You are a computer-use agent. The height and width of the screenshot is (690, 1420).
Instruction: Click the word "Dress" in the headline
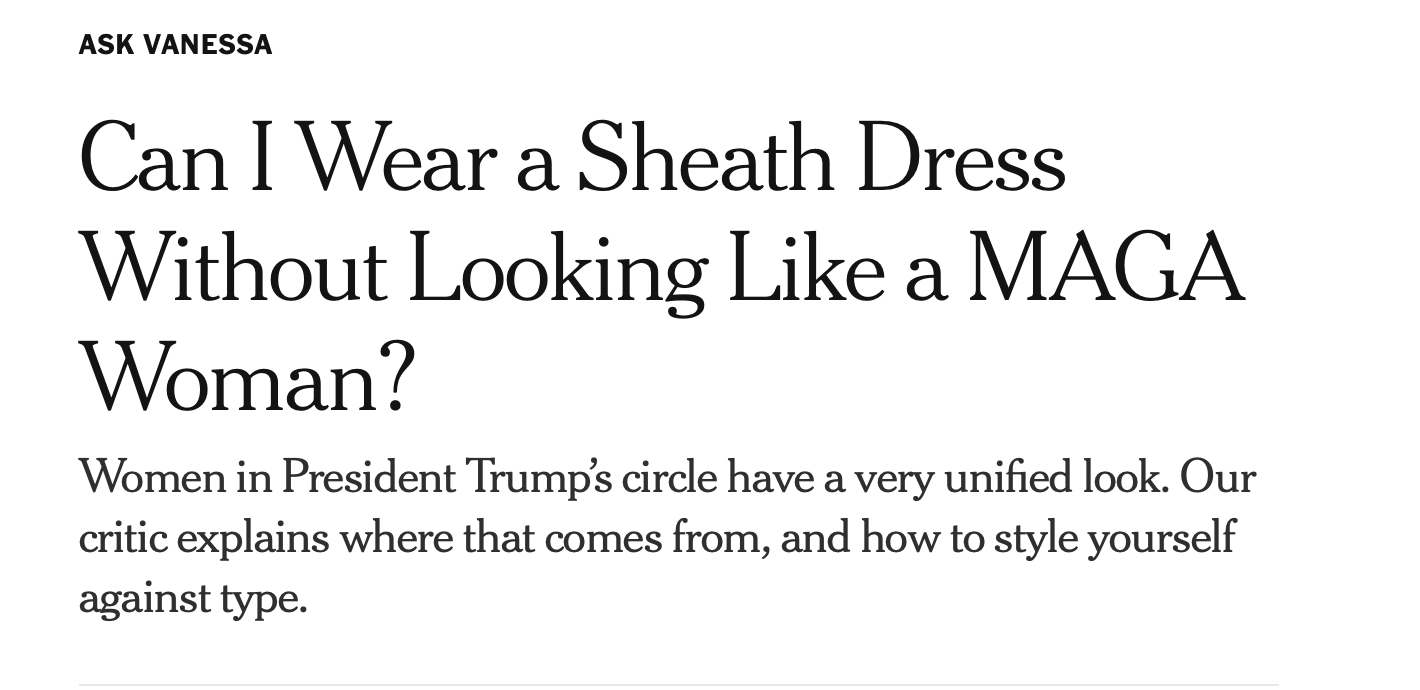(x=961, y=159)
